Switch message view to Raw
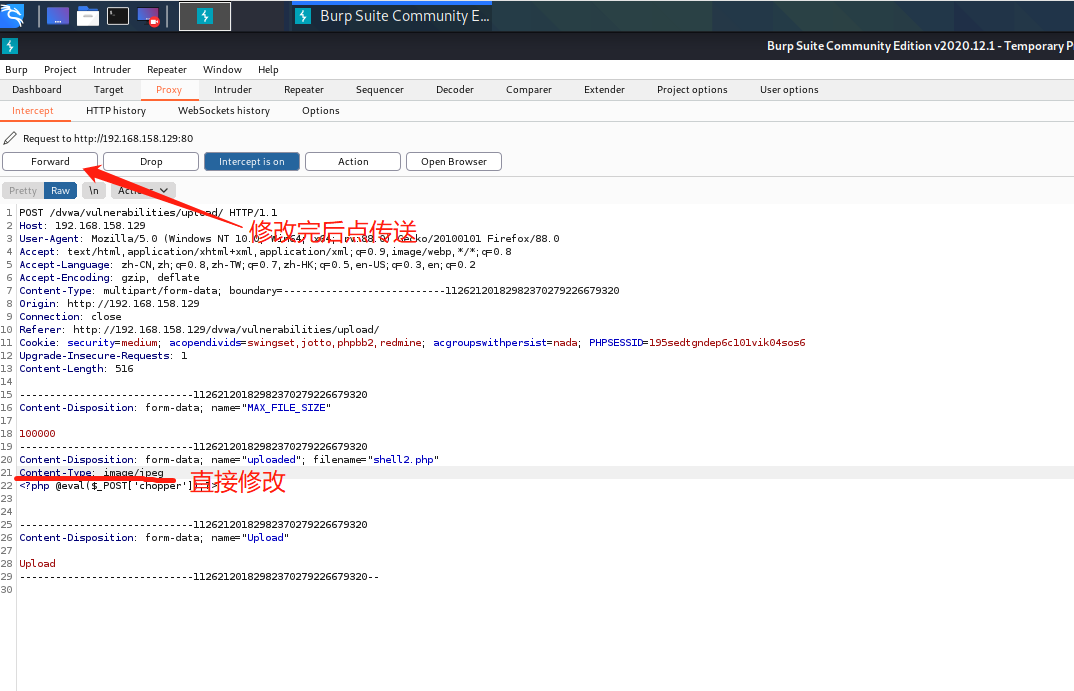 (60, 190)
